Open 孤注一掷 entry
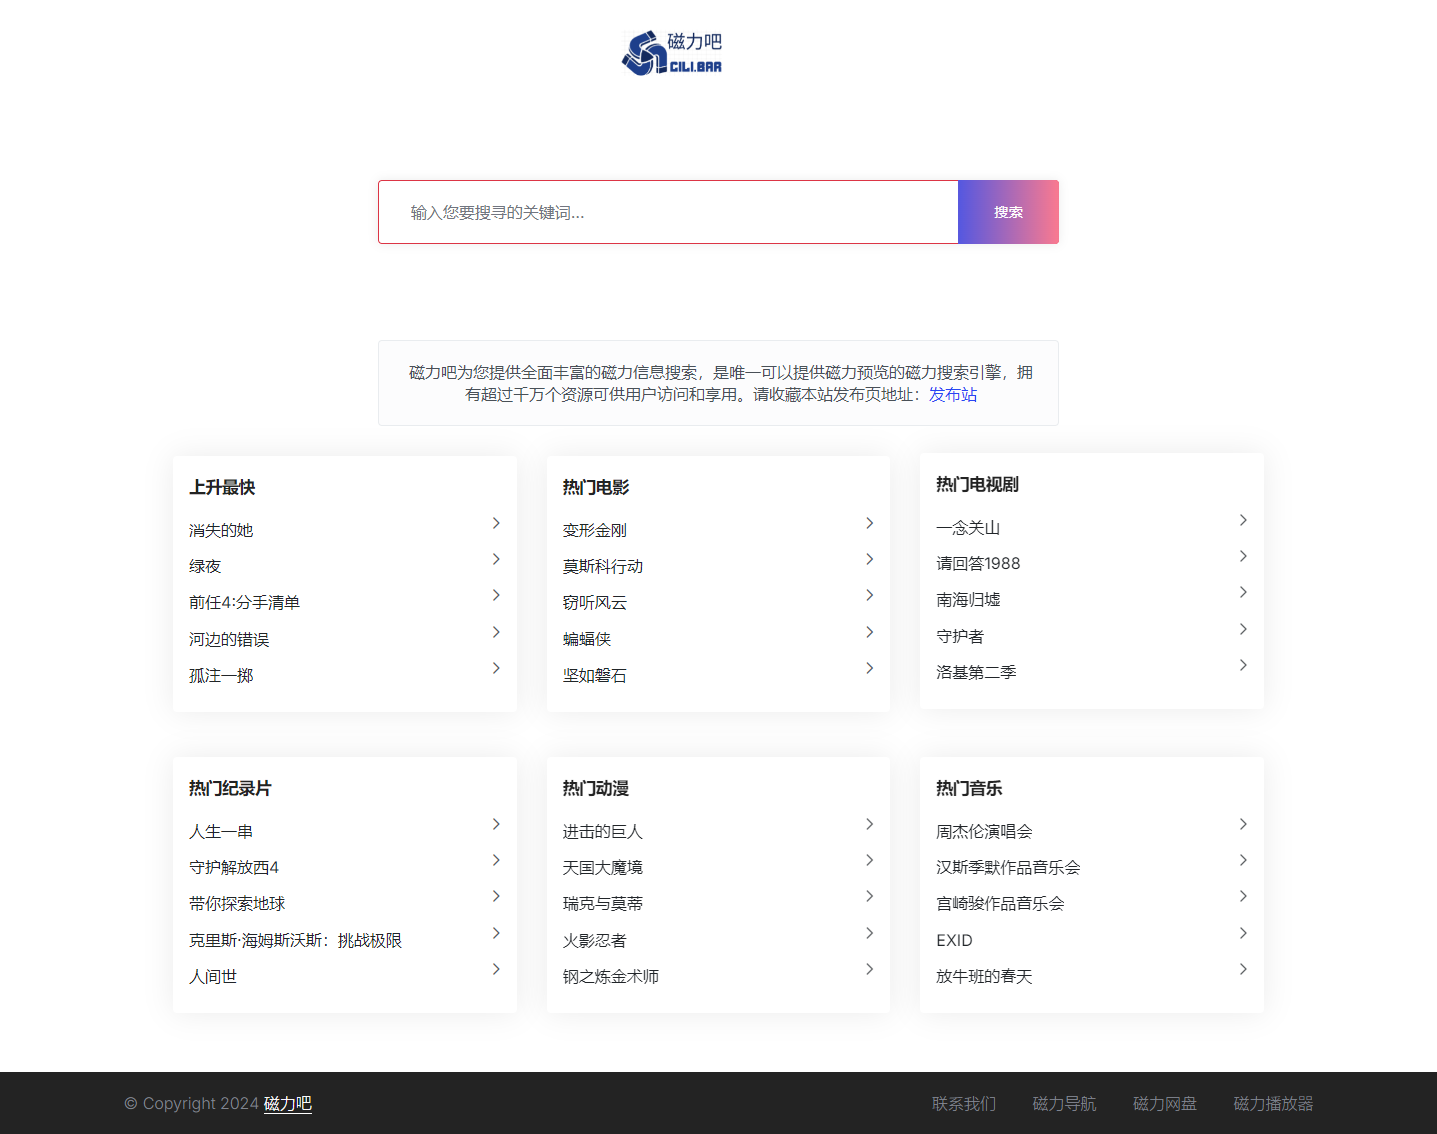This screenshot has width=1437, height=1134. 221,675
